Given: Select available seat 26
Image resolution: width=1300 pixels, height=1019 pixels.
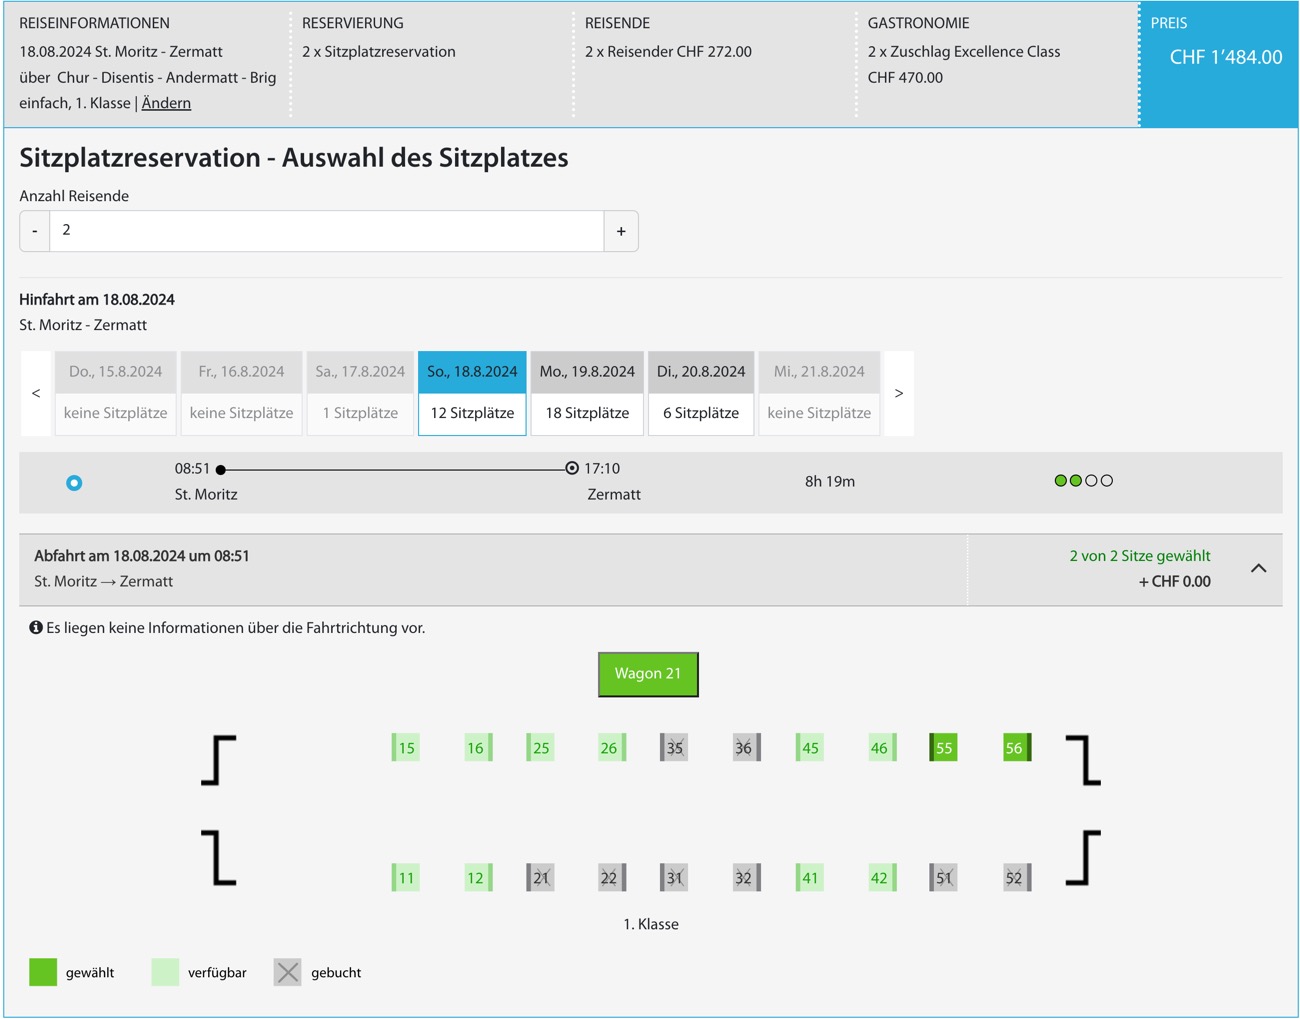Looking at the screenshot, I should (x=612, y=748).
